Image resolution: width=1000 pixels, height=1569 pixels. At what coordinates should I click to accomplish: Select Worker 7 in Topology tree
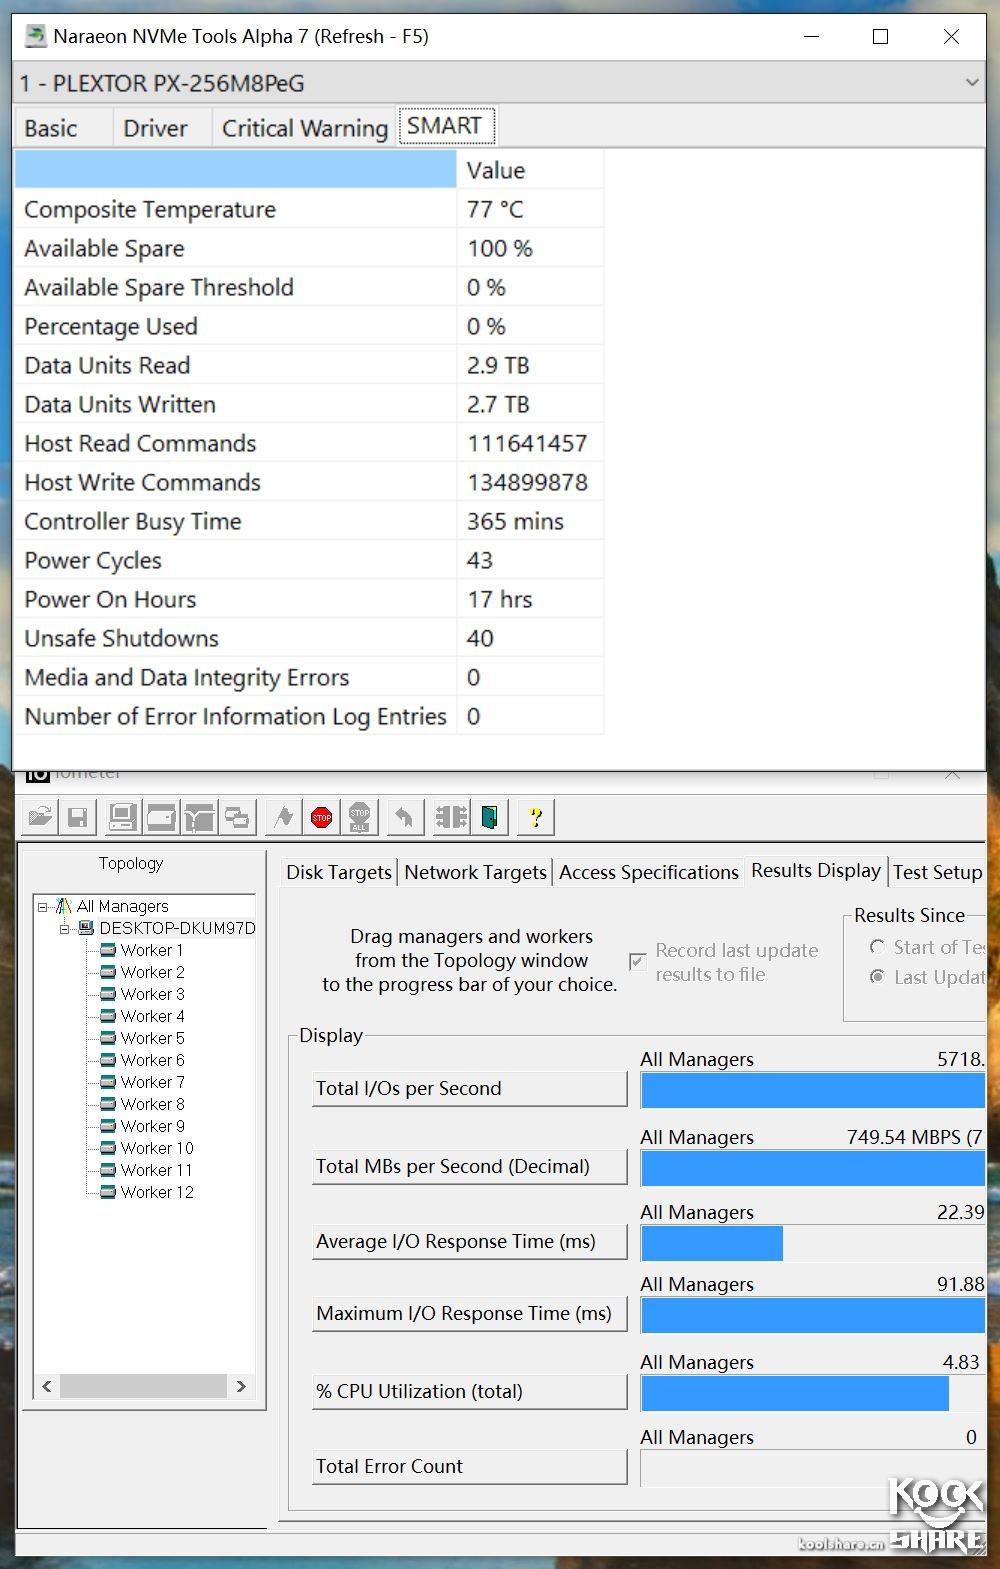click(x=152, y=1082)
